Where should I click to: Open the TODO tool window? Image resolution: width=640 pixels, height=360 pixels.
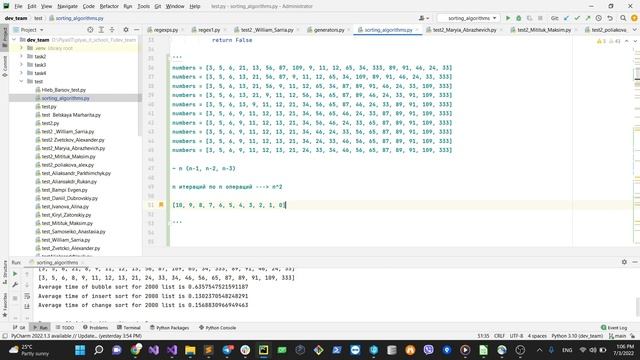coord(65,327)
